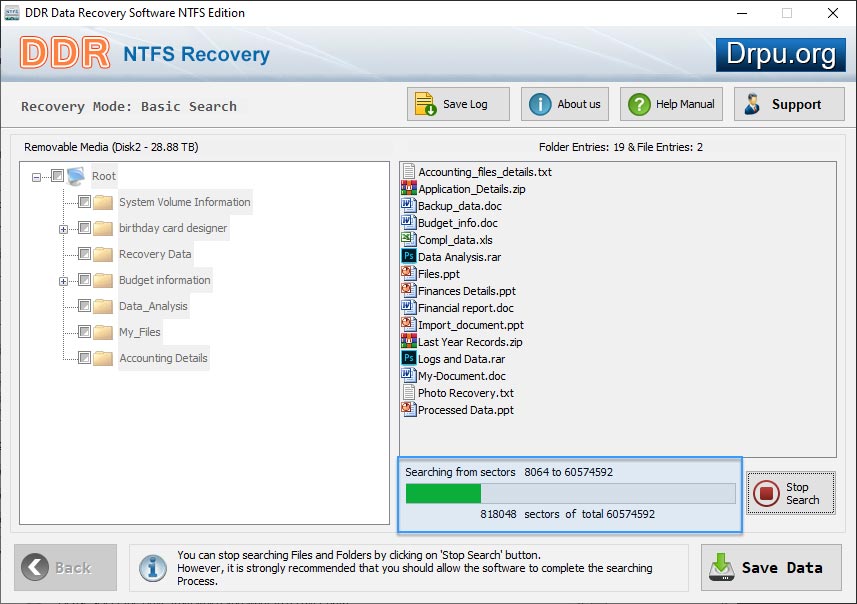
Task: Select the Root computer icon
Action: (x=76, y=176)
